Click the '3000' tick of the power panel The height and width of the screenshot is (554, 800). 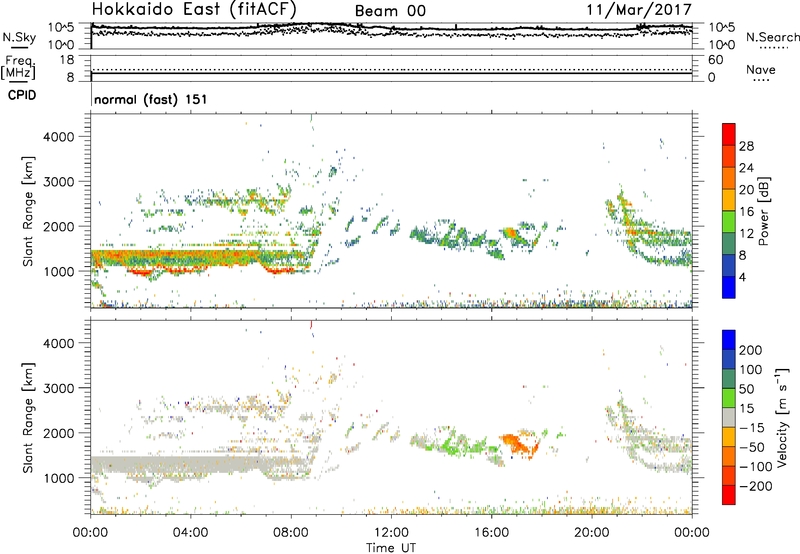pos(58,182)
